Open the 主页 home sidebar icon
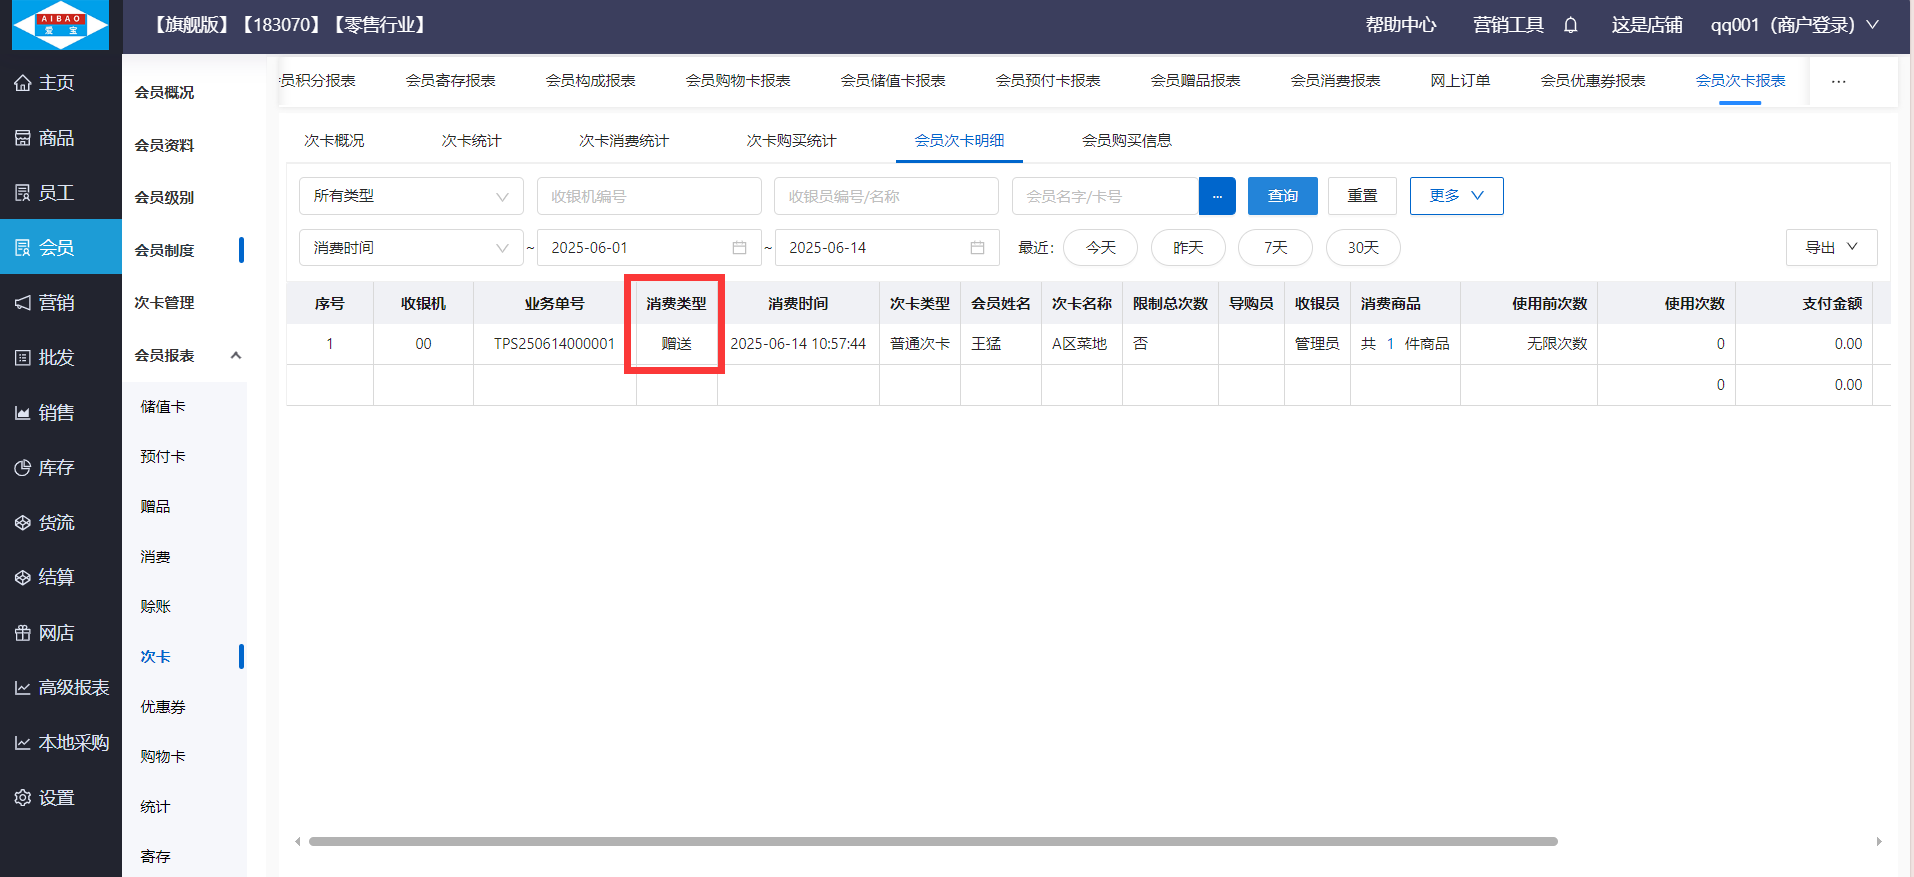Screen dimensions: 1914x877 [x=23, y=83]
